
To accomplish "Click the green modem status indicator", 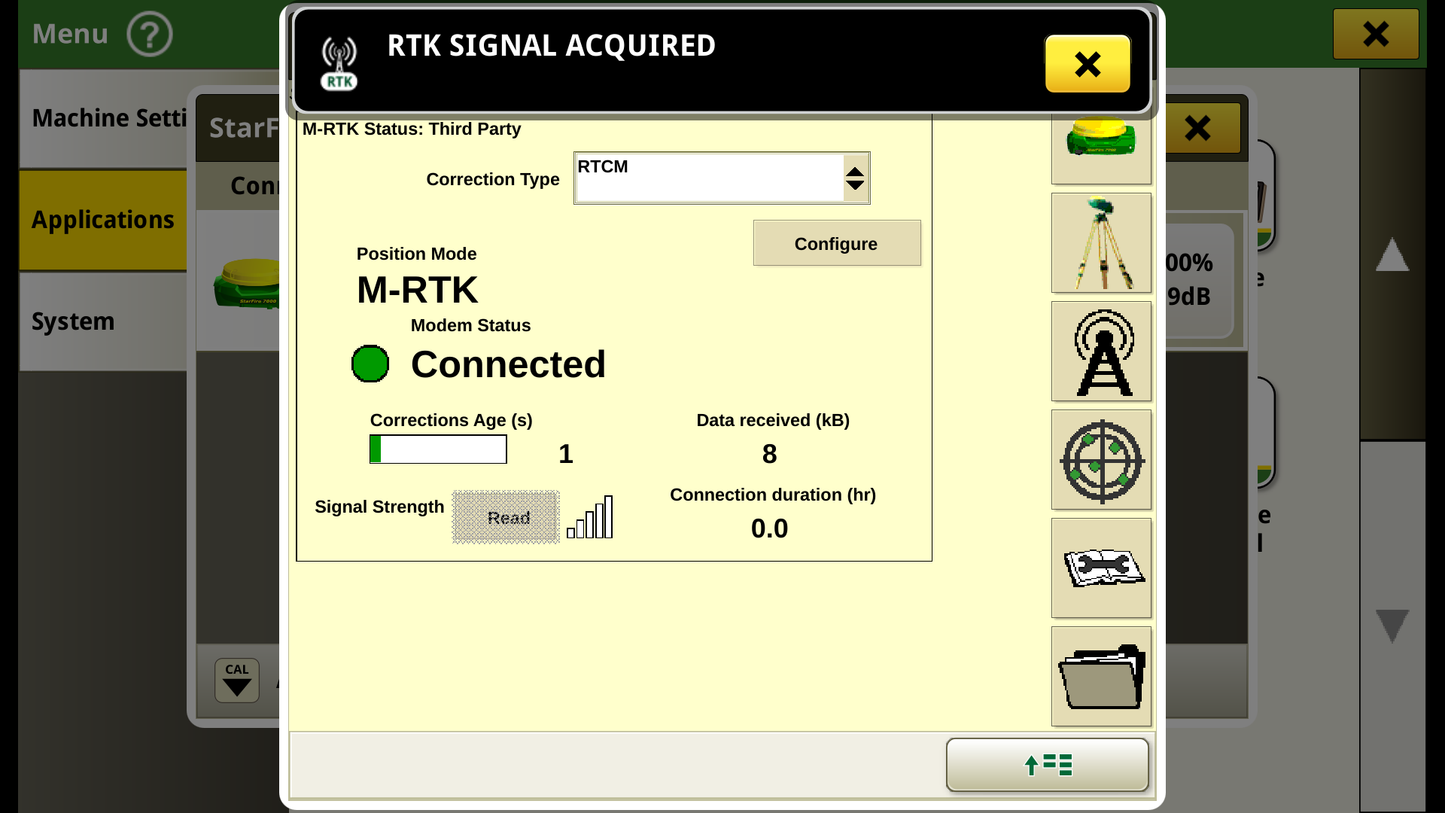I will [x=370, y=364].
